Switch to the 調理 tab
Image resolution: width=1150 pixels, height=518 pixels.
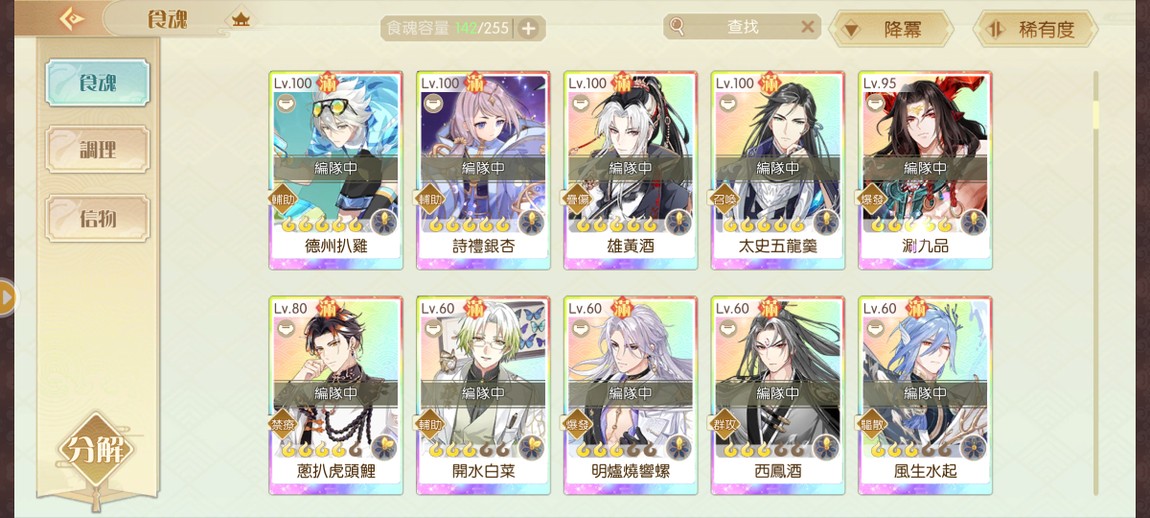click(x=98, y=150)
